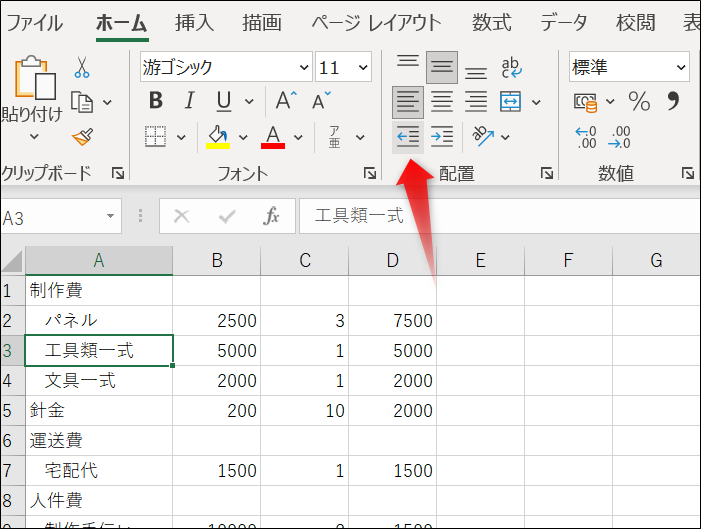Image resolution: width=701 pixels, height=529 pixels.
Task: Open the Name Box A3 dropdown
Action: click(x=110, y=216)
